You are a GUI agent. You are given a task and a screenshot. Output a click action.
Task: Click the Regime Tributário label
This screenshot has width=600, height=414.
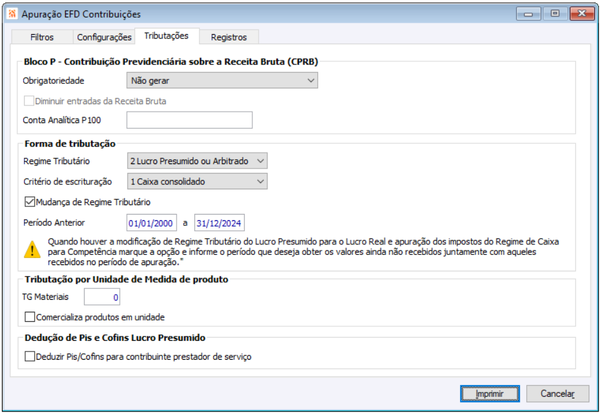[x=57, y=161]
